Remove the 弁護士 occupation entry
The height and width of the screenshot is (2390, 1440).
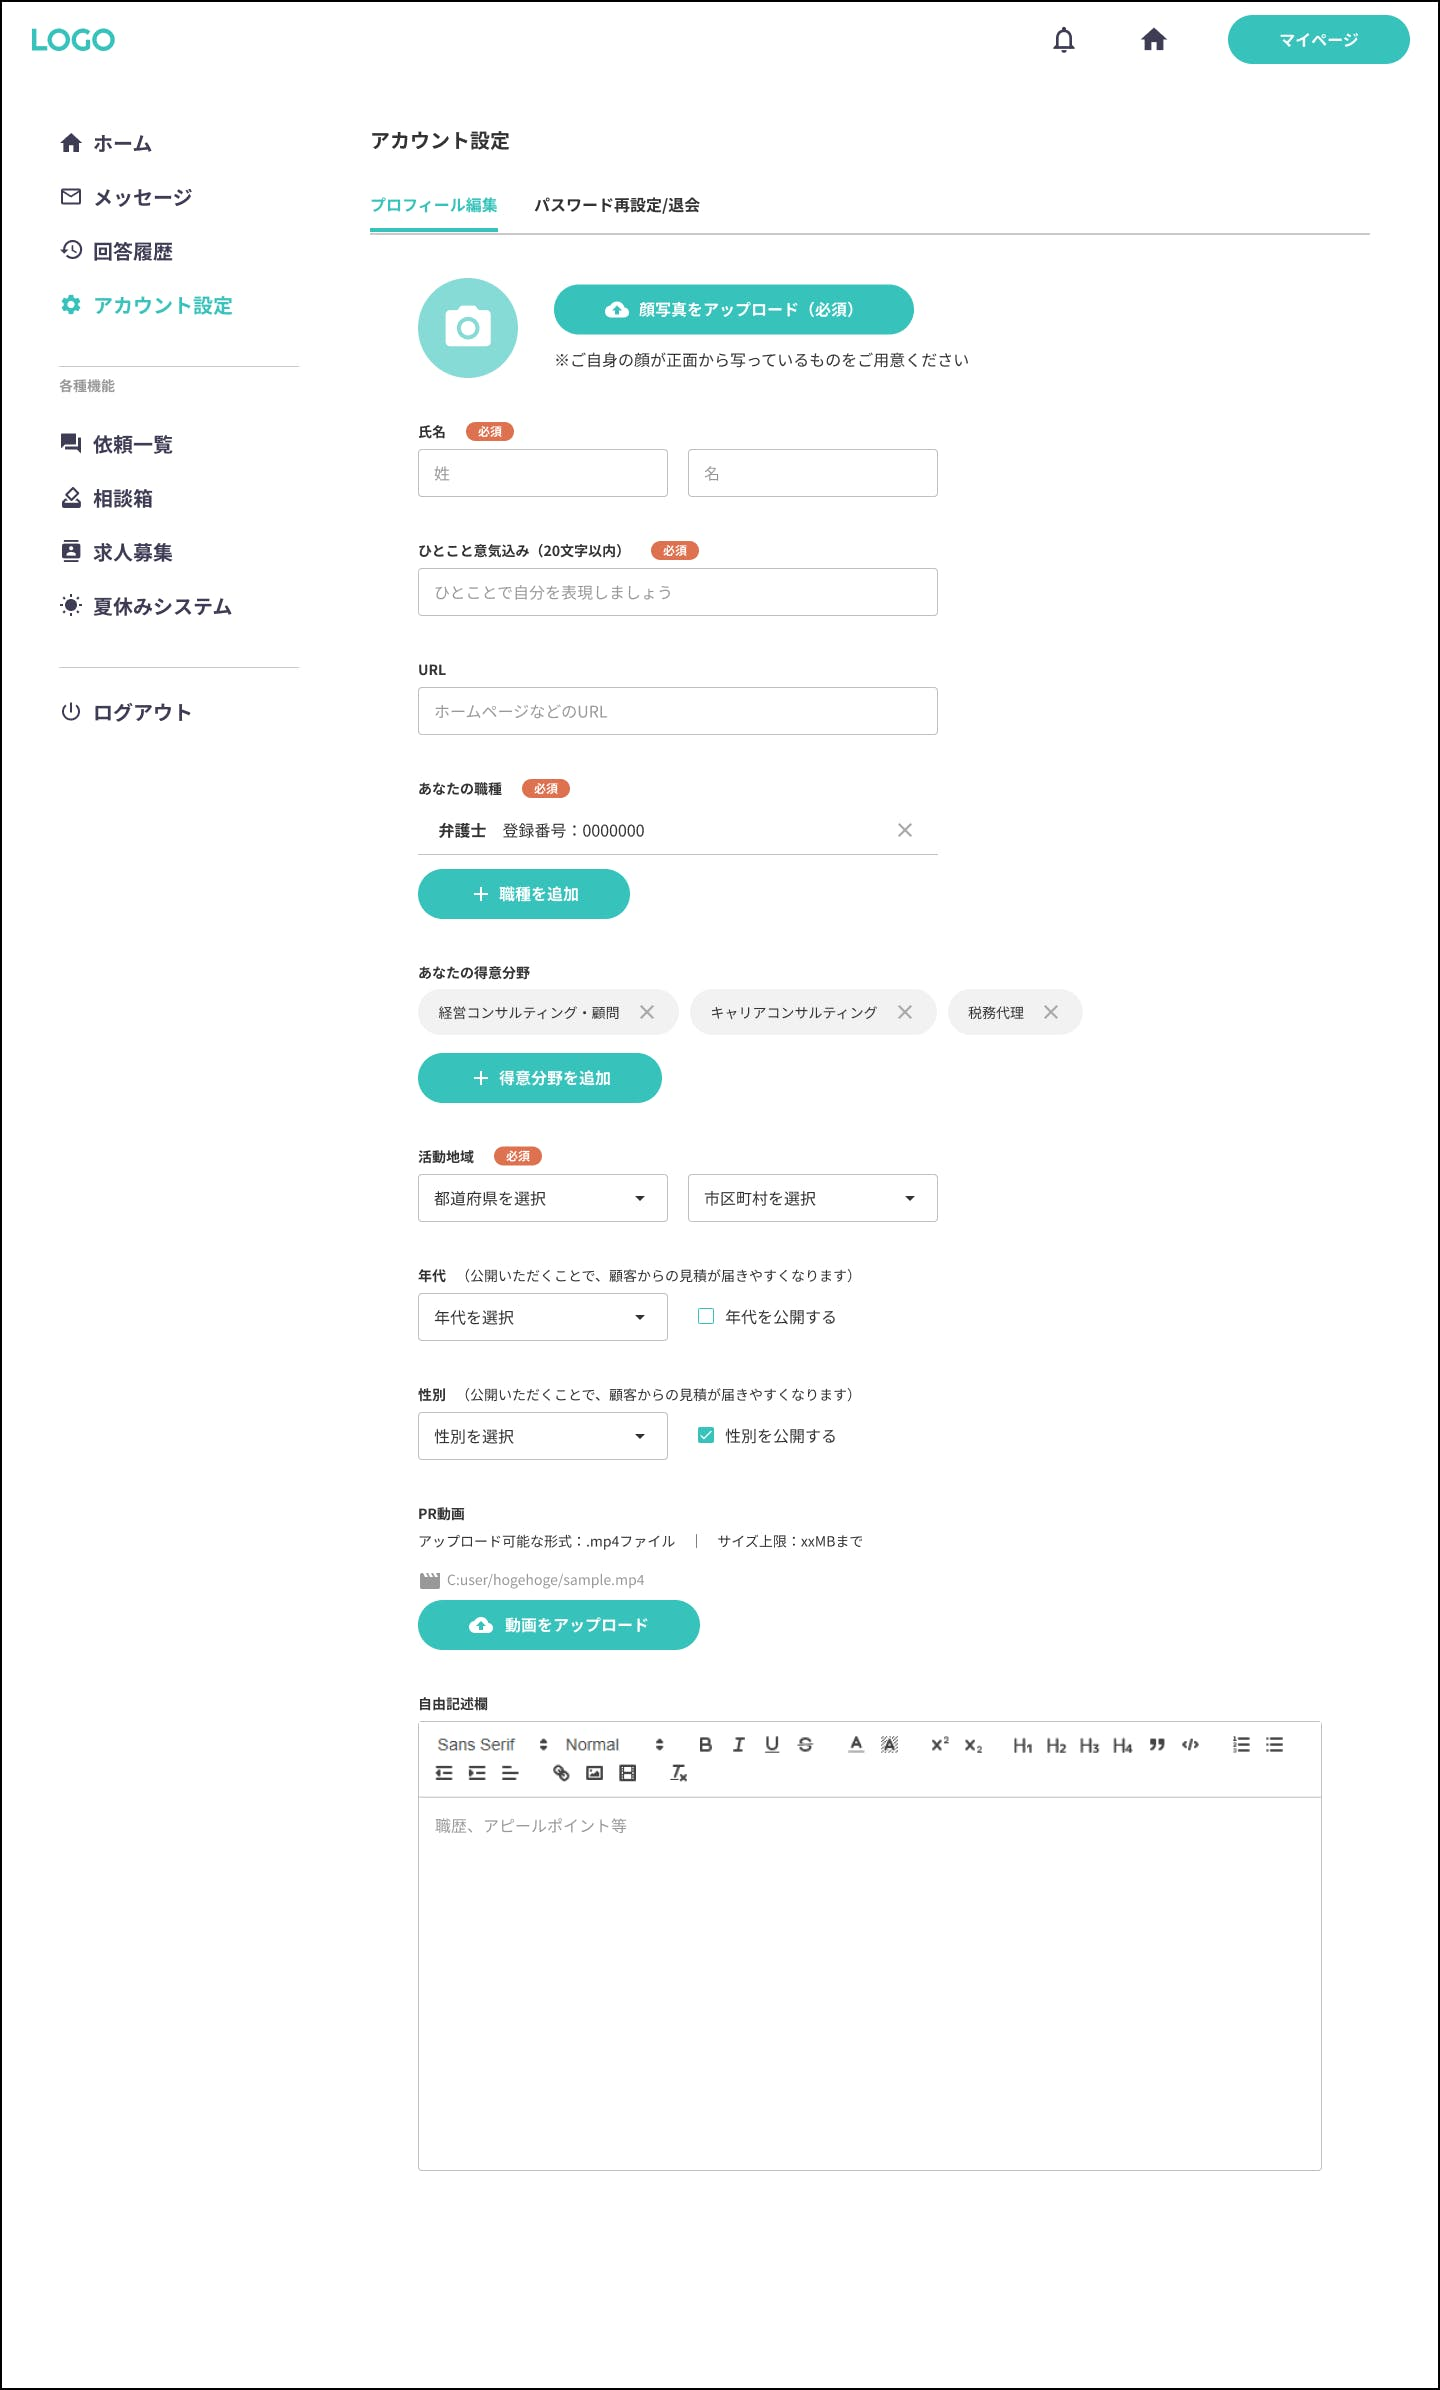[x=905, y=830]
